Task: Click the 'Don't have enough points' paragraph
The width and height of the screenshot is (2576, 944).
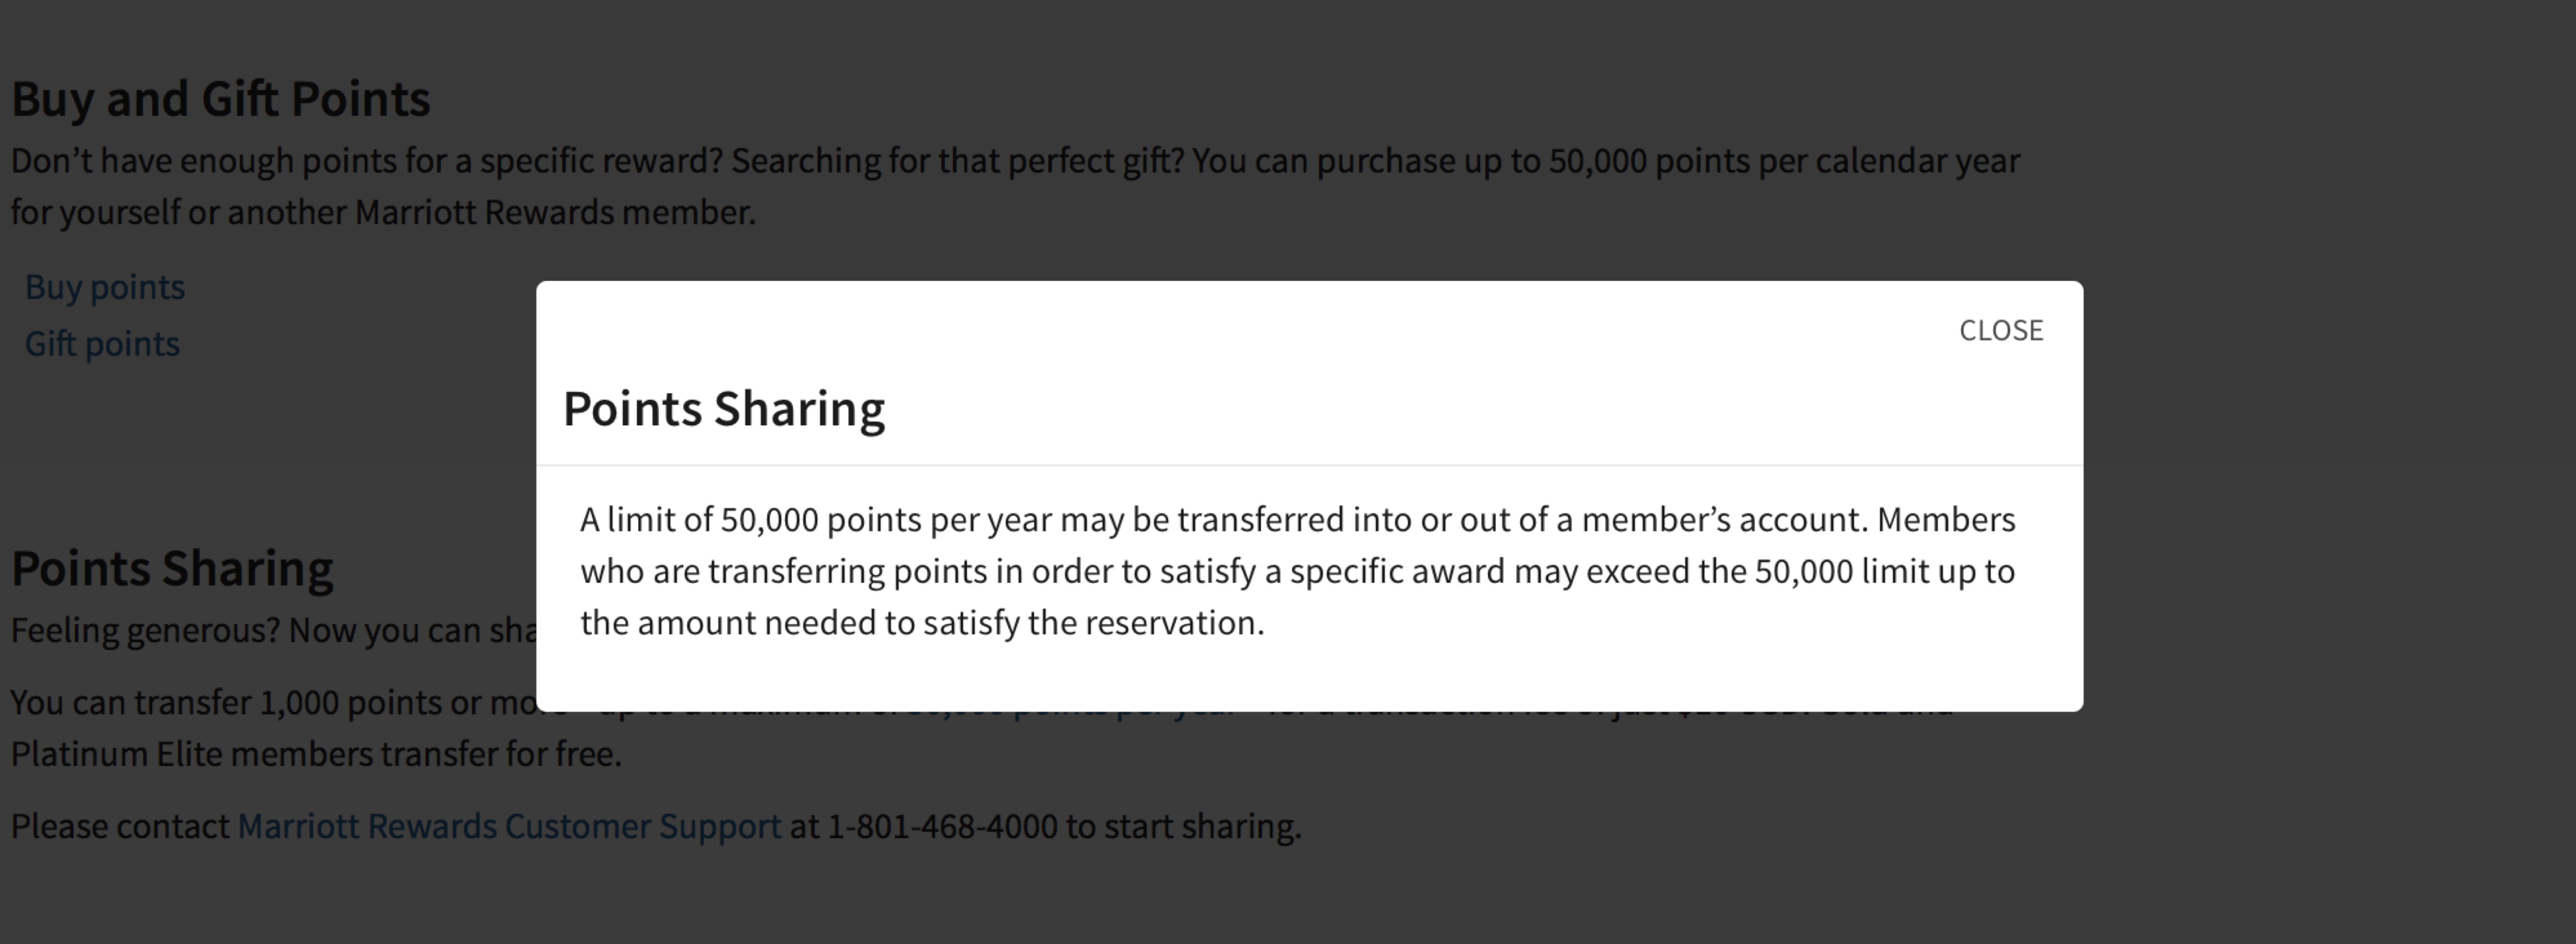Action: pyautogui.click(x=1015, y=186)
